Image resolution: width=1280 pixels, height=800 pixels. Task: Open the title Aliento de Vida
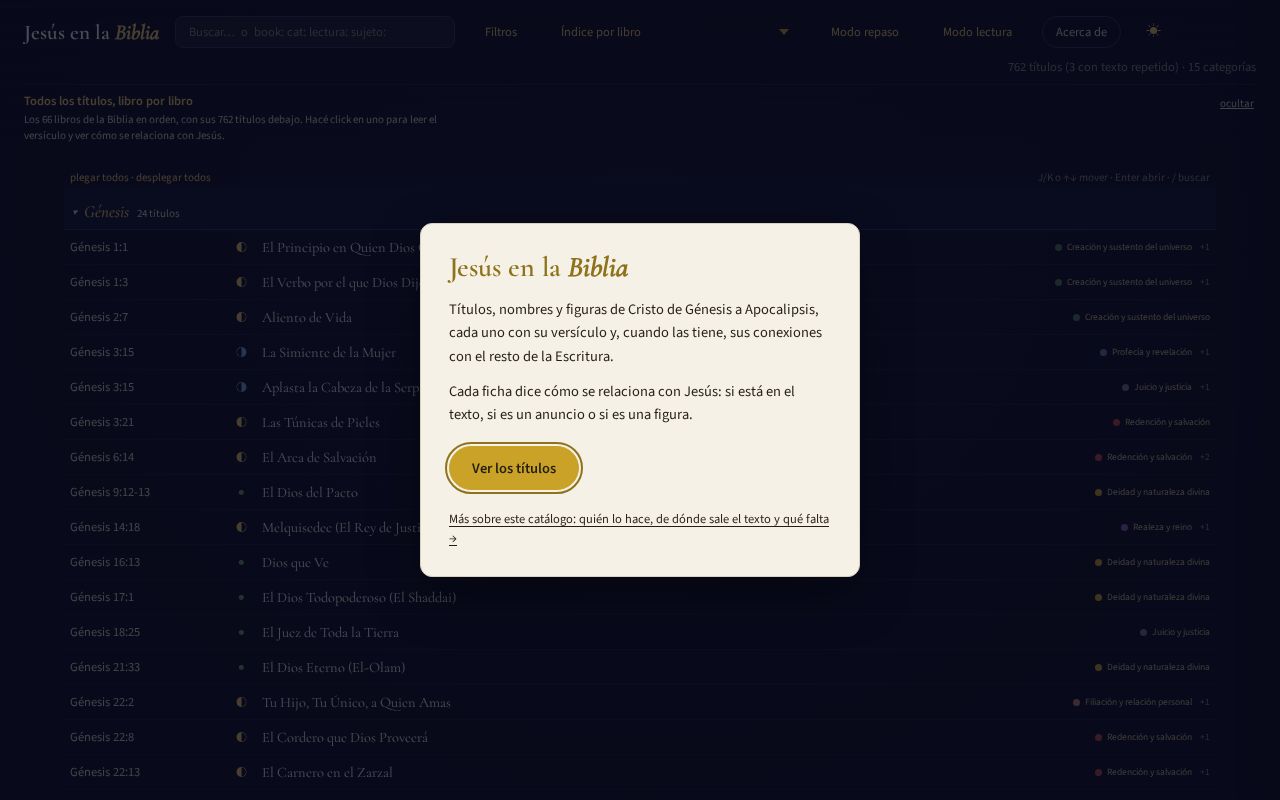tap(307, 317)
